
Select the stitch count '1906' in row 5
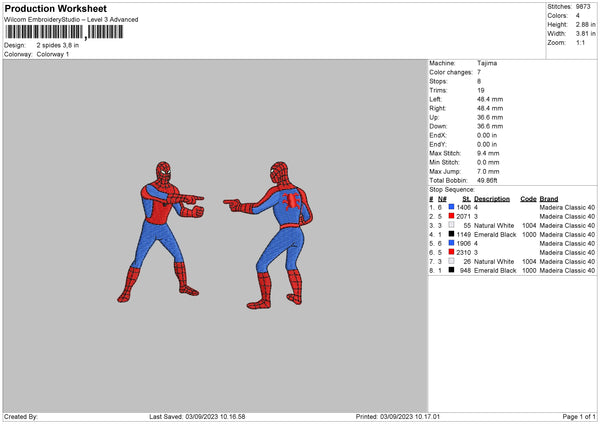463,243
